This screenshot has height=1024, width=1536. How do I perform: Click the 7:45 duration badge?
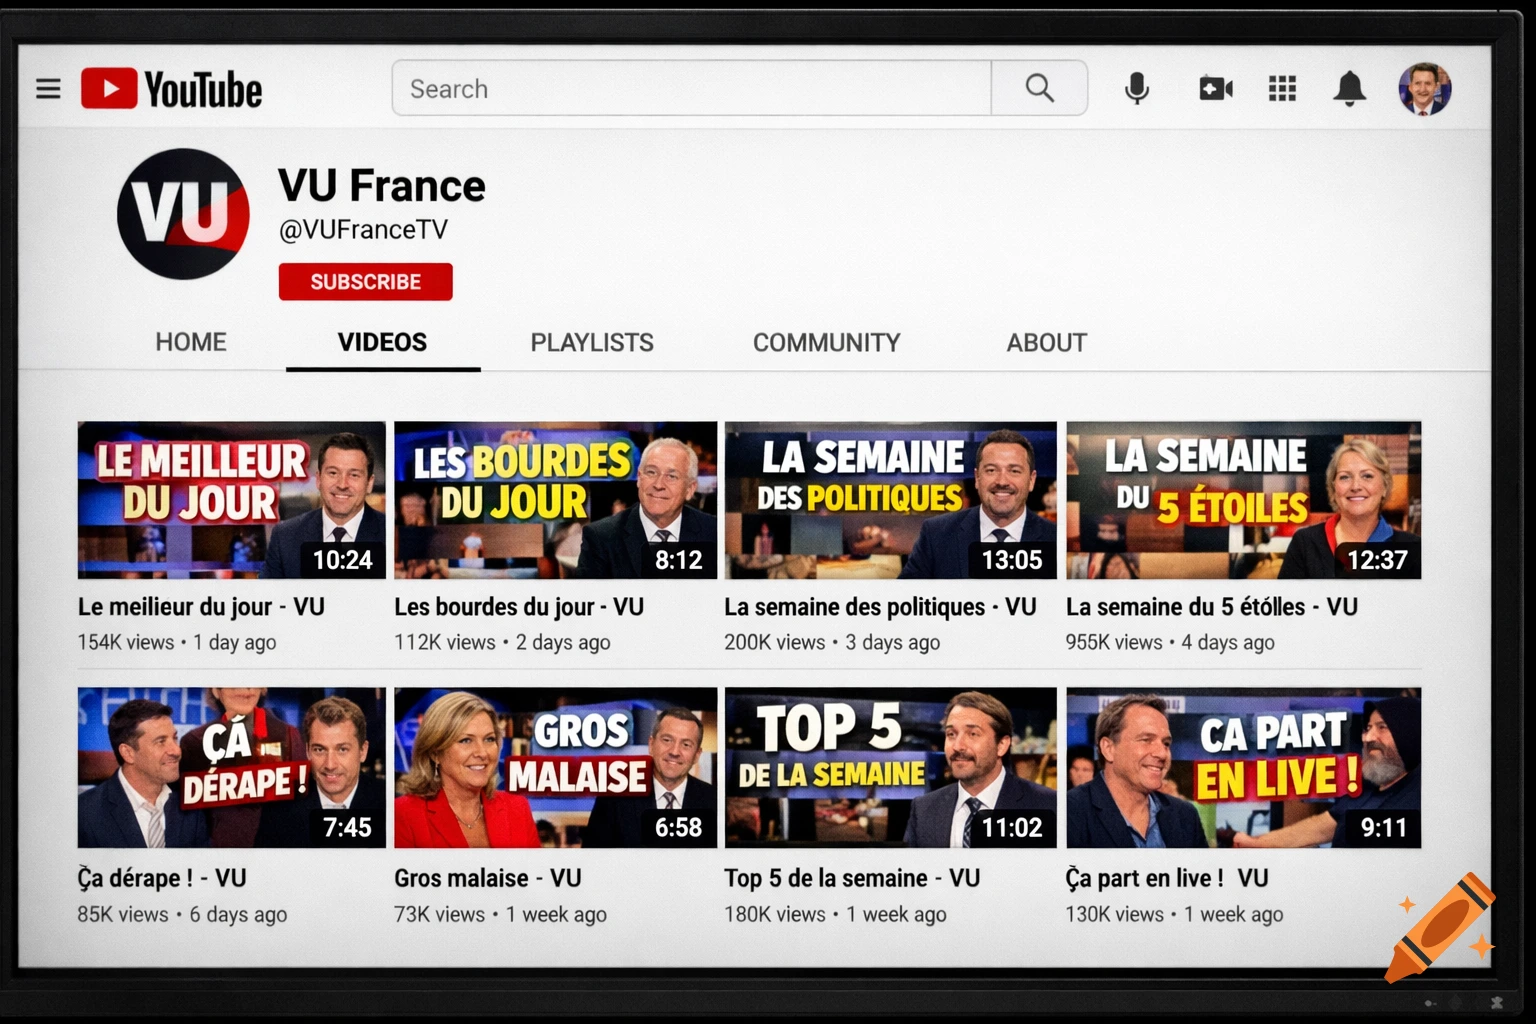(x=346, y=827)
